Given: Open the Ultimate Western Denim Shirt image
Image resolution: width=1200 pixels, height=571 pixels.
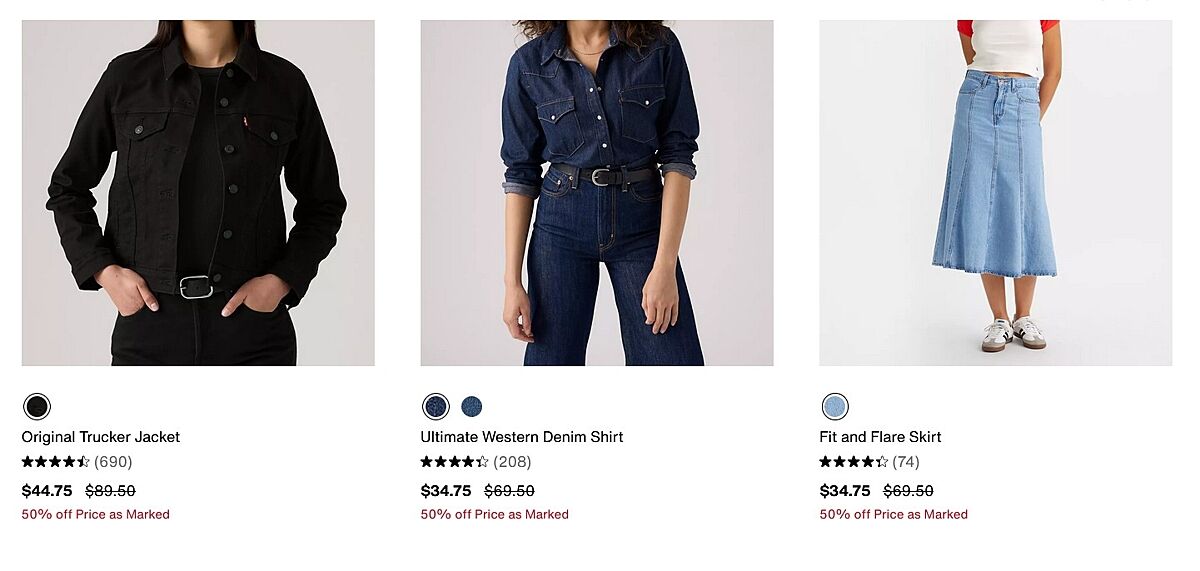Looking at the screenshot, I should tap(597, 193).
